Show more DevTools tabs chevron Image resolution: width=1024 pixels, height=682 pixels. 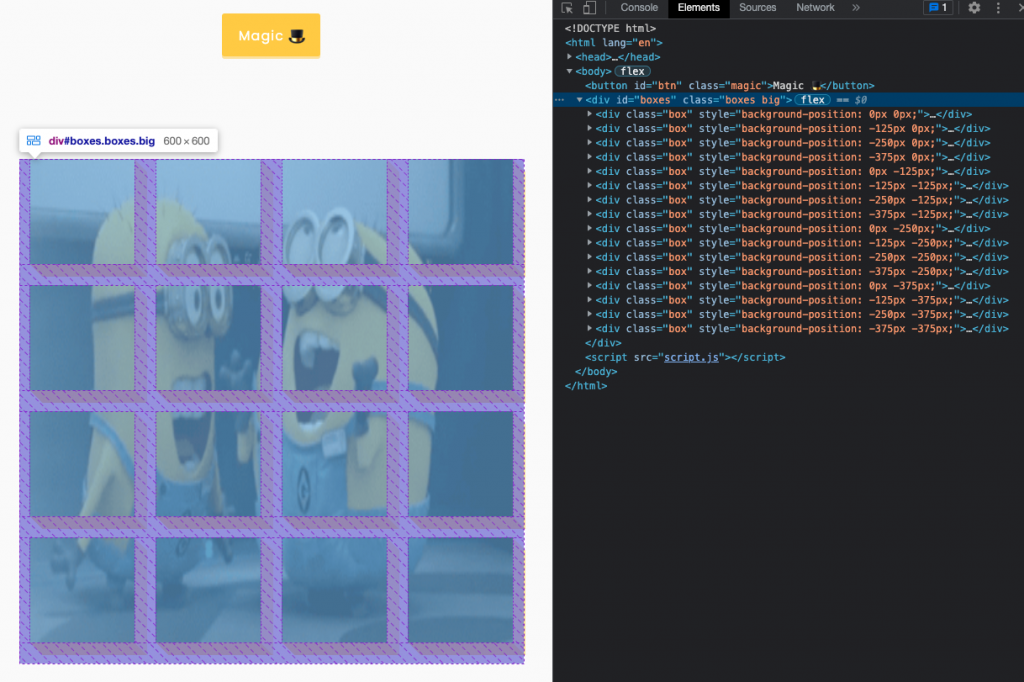click(x=856, y=8)
